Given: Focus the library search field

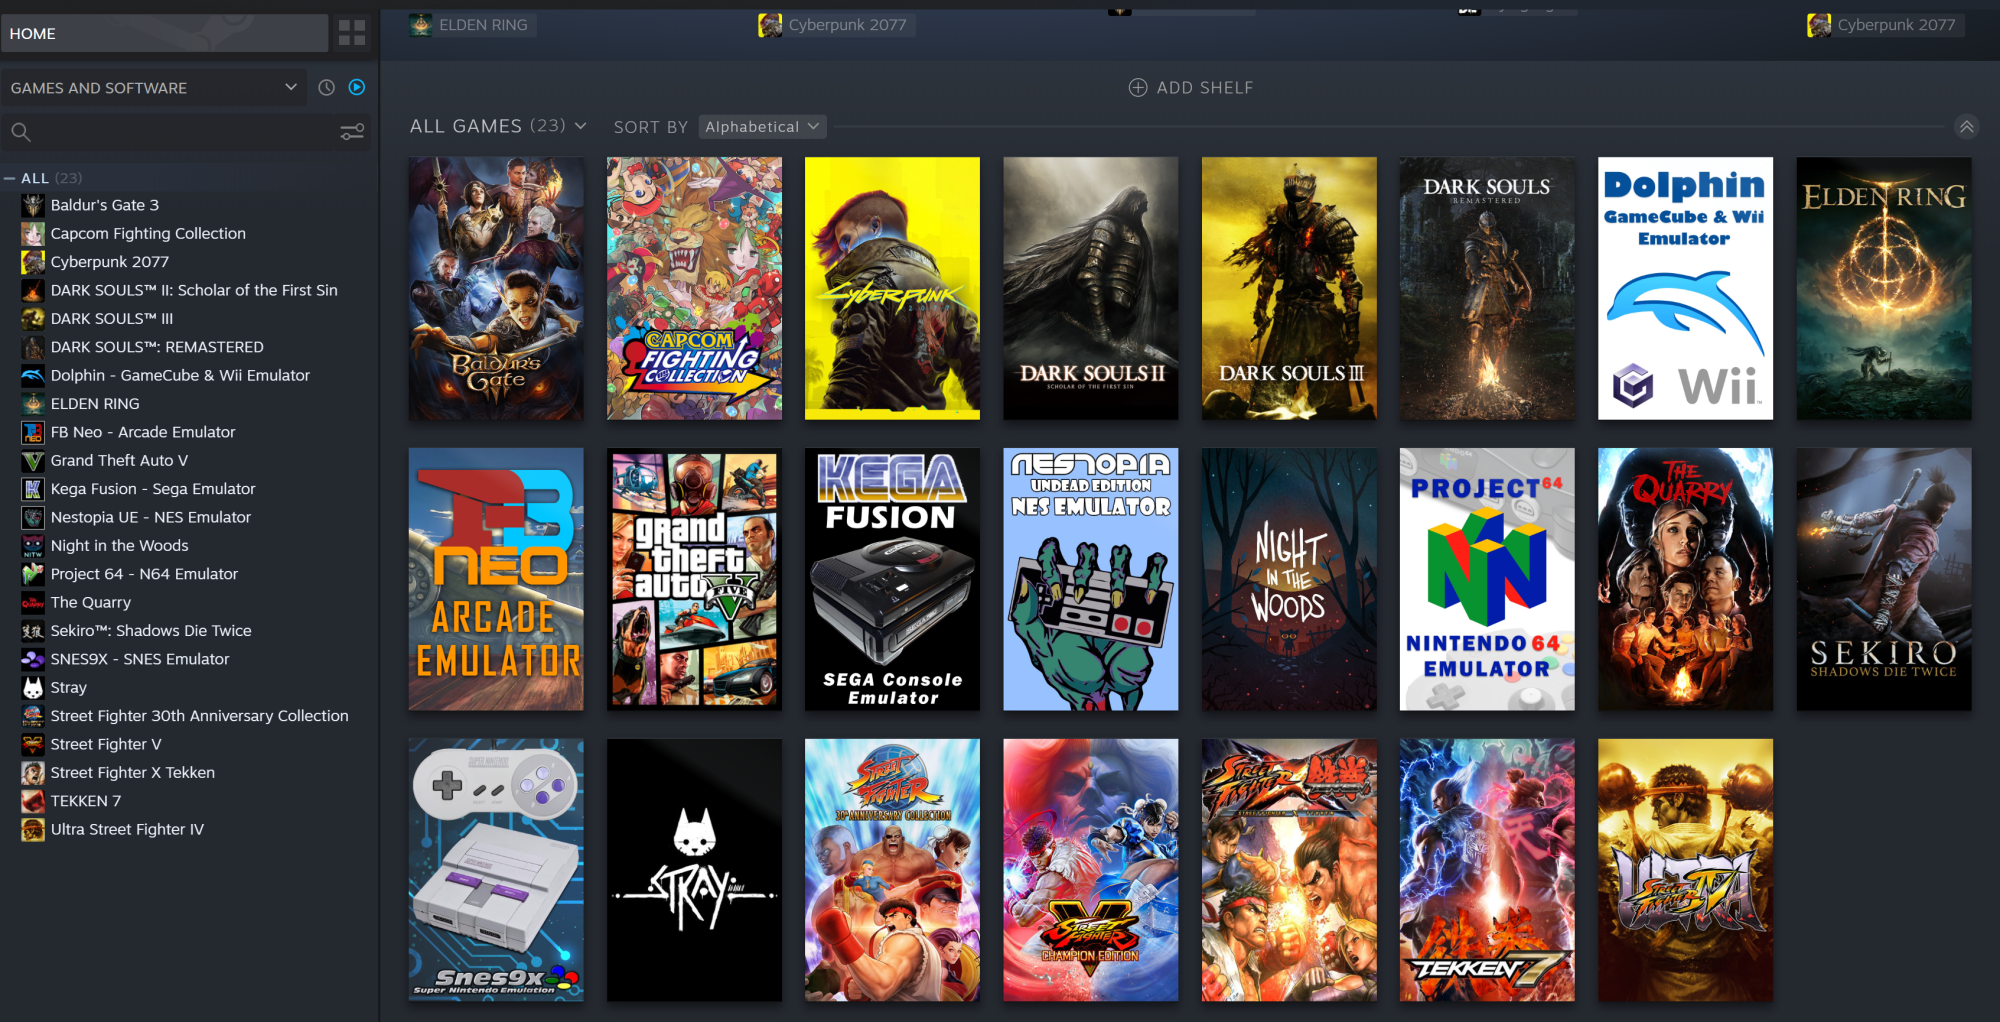Looking at the screenshot, I should click(185, 132).
